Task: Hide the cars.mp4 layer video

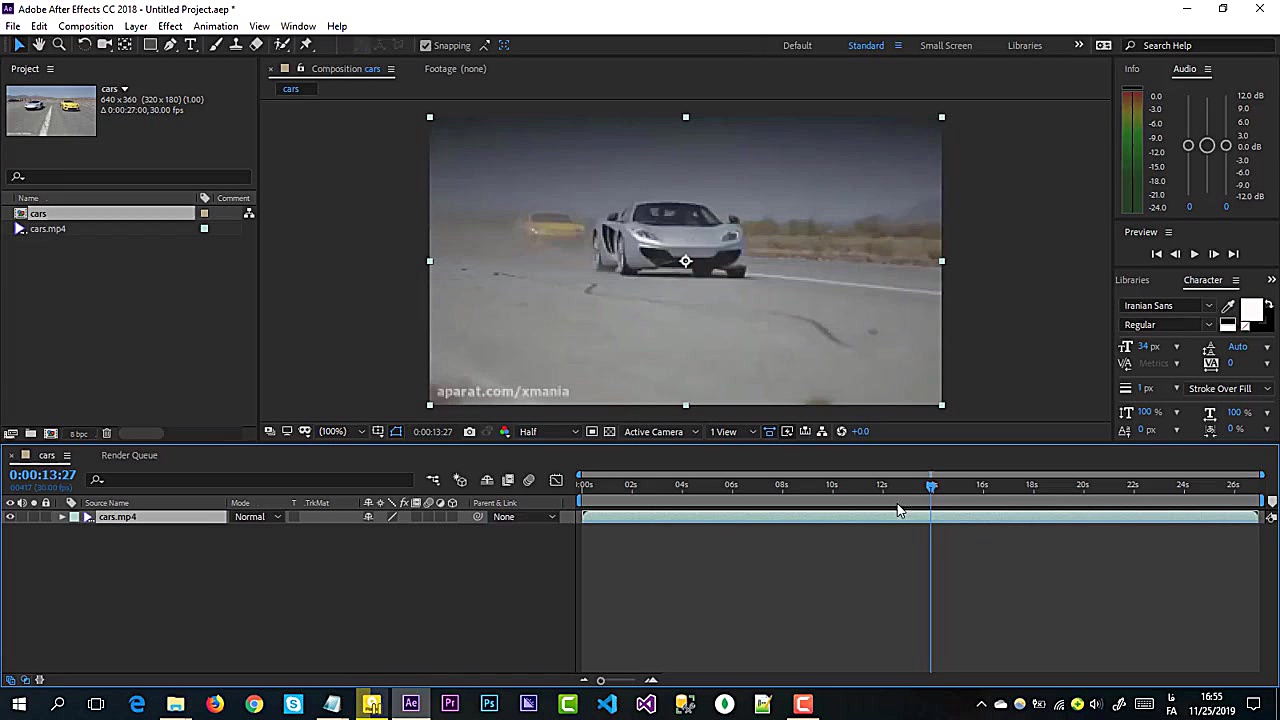Action: (10, 517)
